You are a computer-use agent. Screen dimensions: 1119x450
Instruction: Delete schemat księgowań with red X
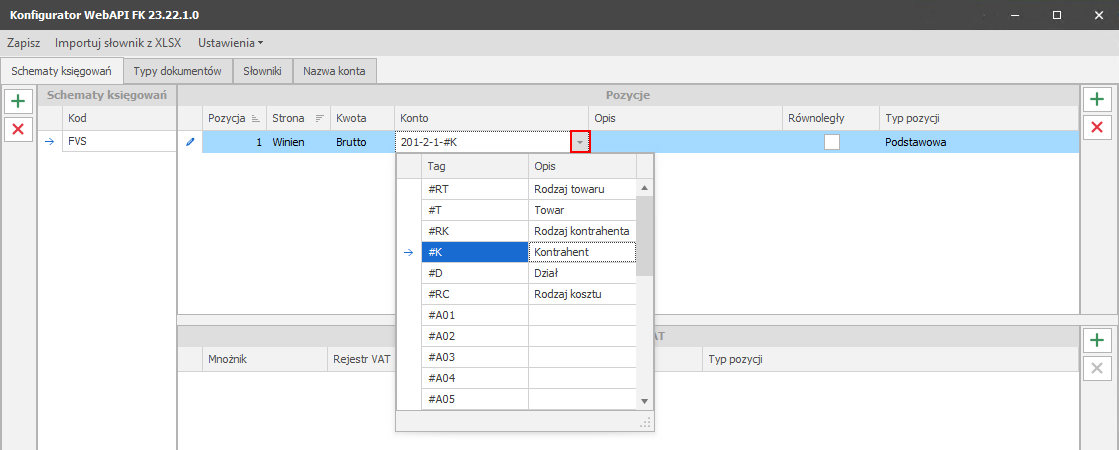(17, 129)
